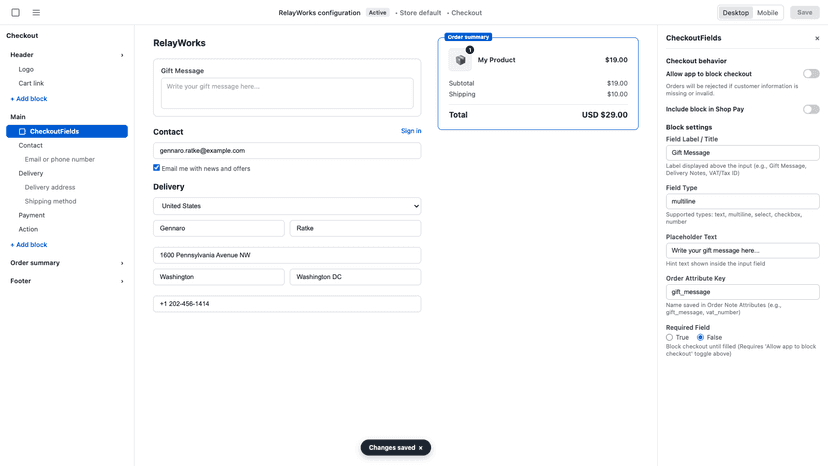Click the last name field Ratke

click(355, 228)
